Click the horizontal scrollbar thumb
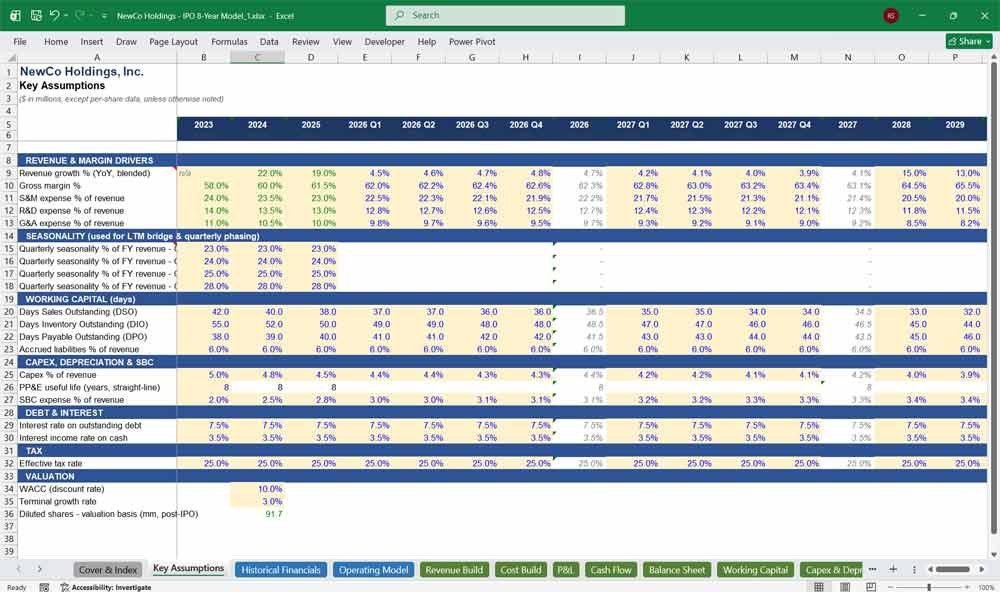The width and height of the screenshot is (1000, 592). point(952,569)
